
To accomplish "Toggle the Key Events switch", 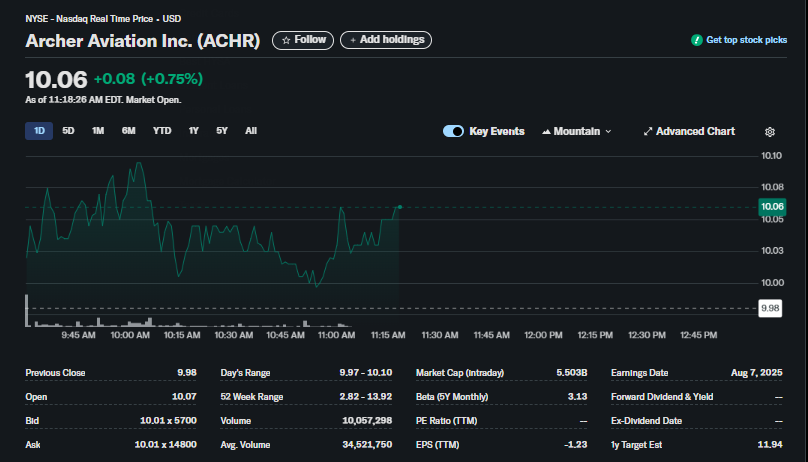I will pyautogui.click(x=453, y=131).
